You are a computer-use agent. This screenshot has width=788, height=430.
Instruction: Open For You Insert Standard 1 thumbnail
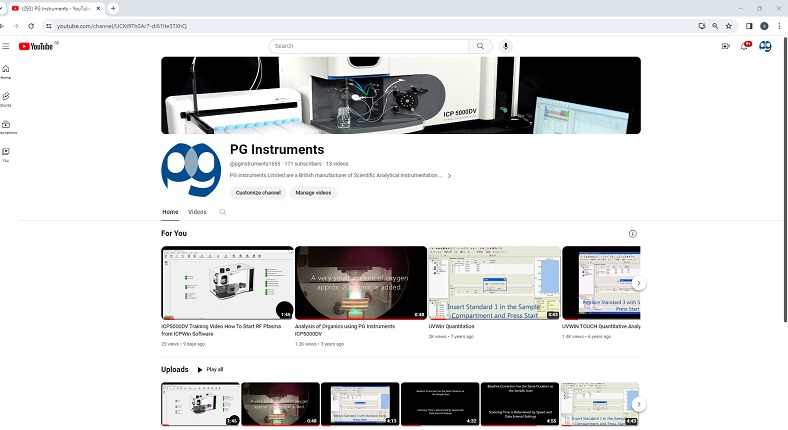pyautogui.click(x=494, y=283)
